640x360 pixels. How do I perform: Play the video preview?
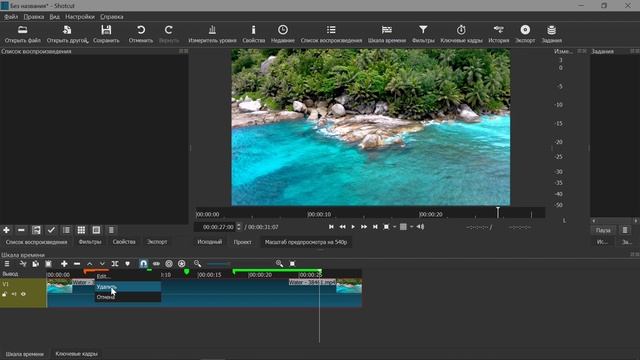(353, 227)
